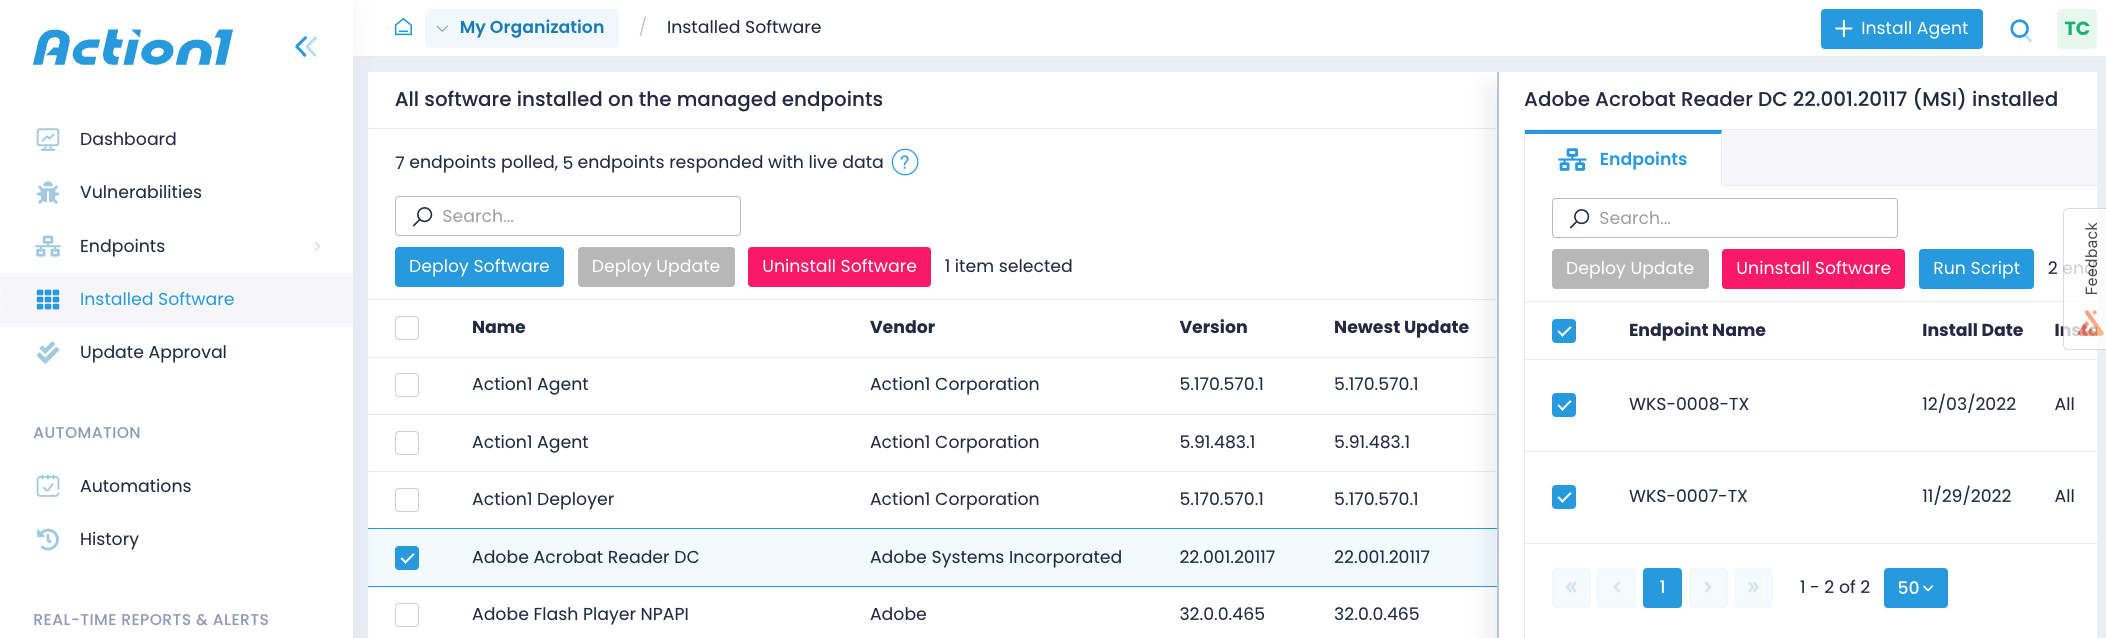This screenshot has height=638, width=2106.
Task: Click the History clock icon
Action: [48, 539]
